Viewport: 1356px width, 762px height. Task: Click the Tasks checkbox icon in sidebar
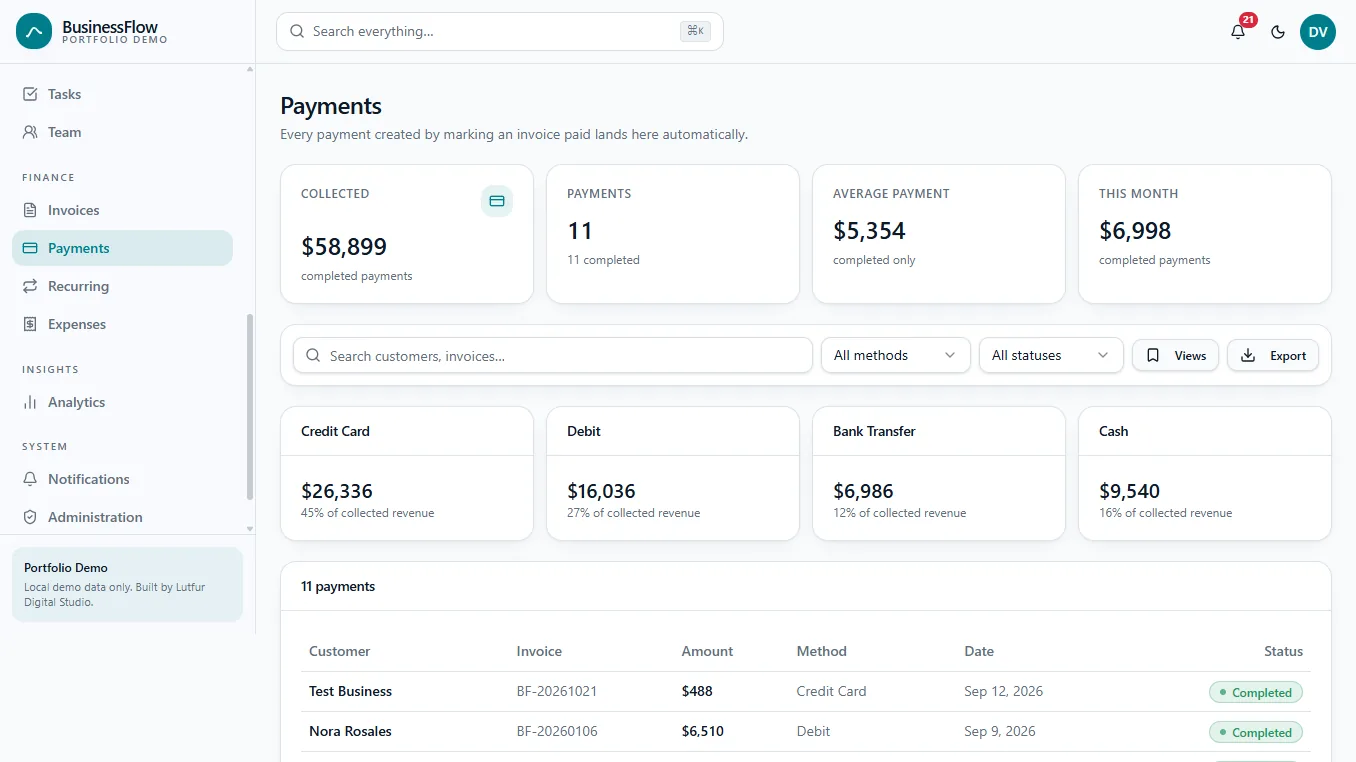[x=30, y=94]
